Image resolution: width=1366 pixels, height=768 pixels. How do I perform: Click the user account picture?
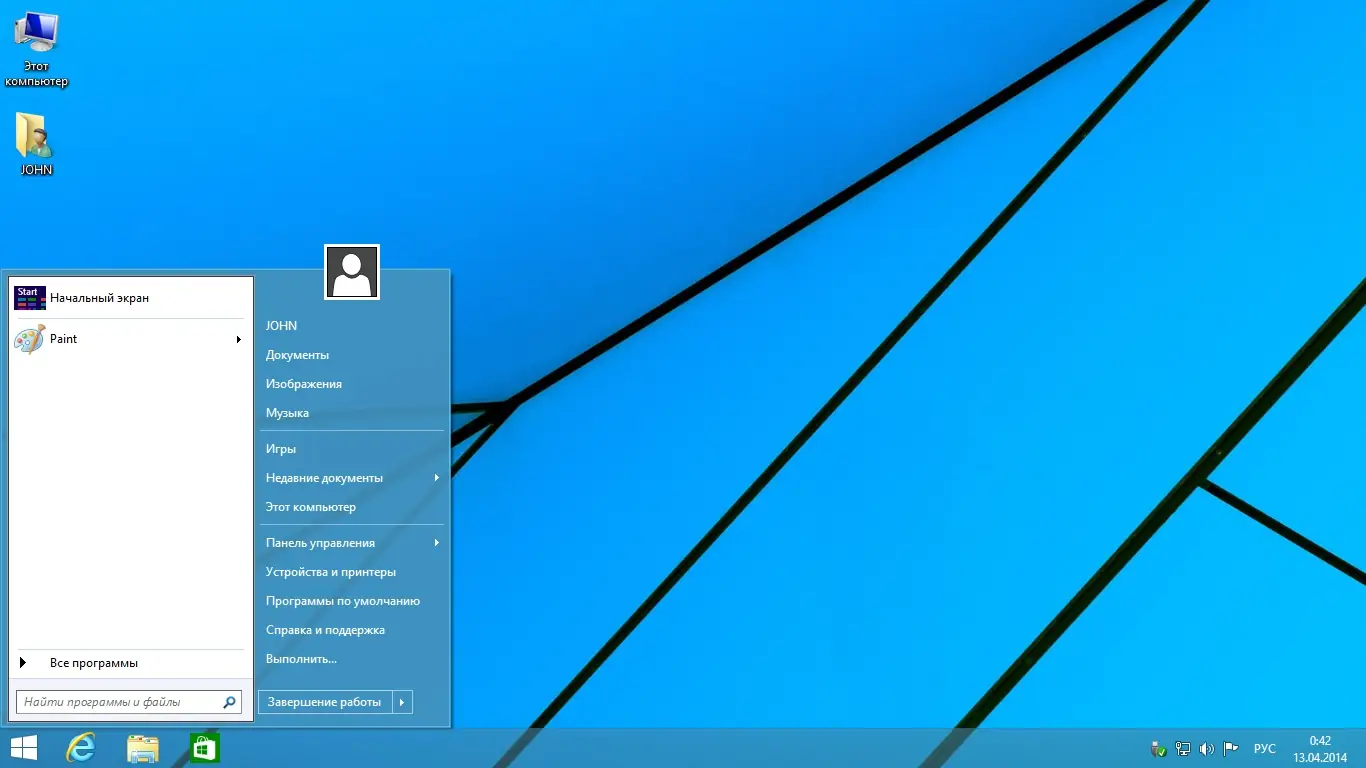point(352,272)
